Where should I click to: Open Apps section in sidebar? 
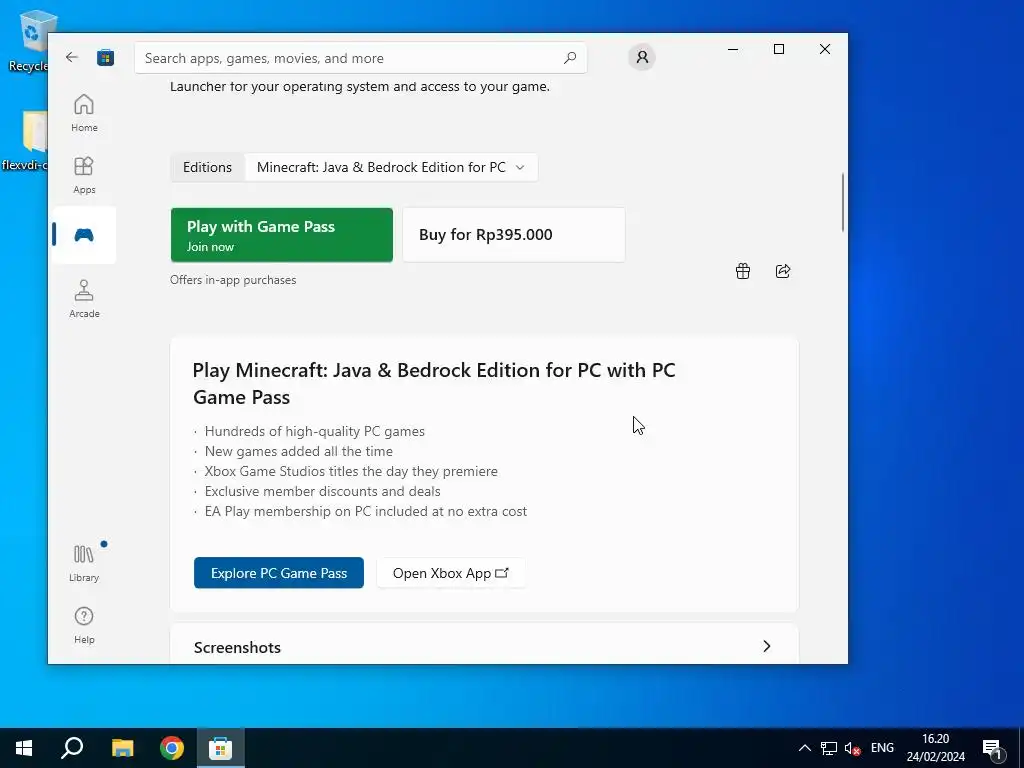point(84,175)
